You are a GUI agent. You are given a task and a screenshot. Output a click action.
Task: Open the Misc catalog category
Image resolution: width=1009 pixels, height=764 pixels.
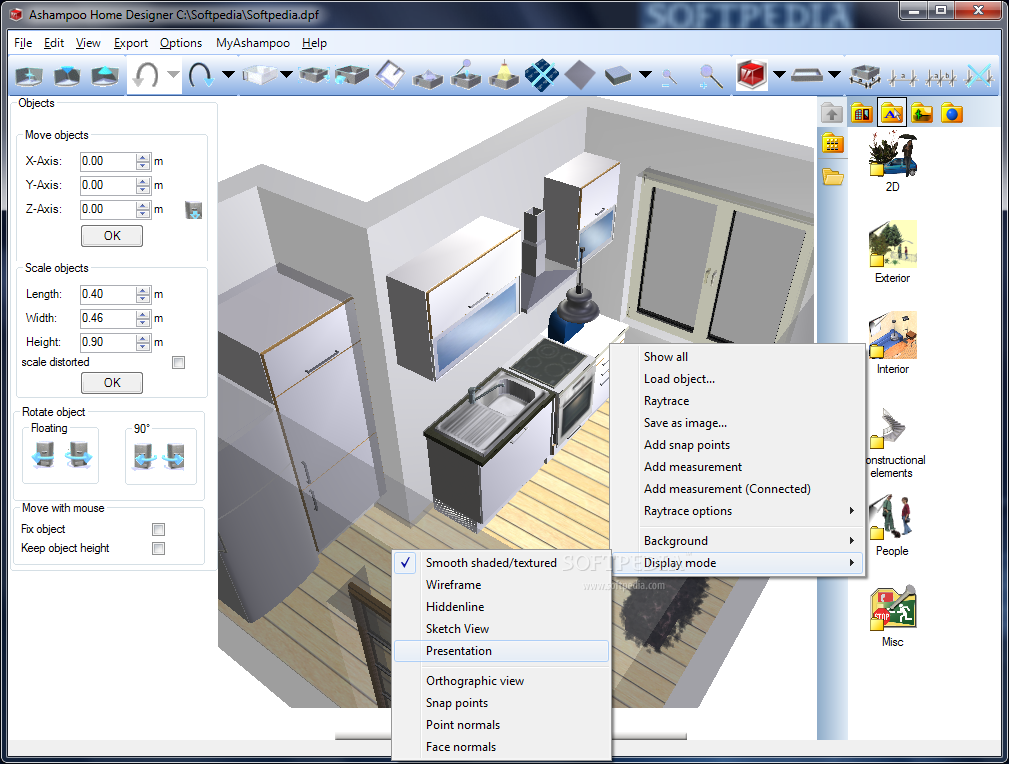pyautogui.click(x=893, y=616)
